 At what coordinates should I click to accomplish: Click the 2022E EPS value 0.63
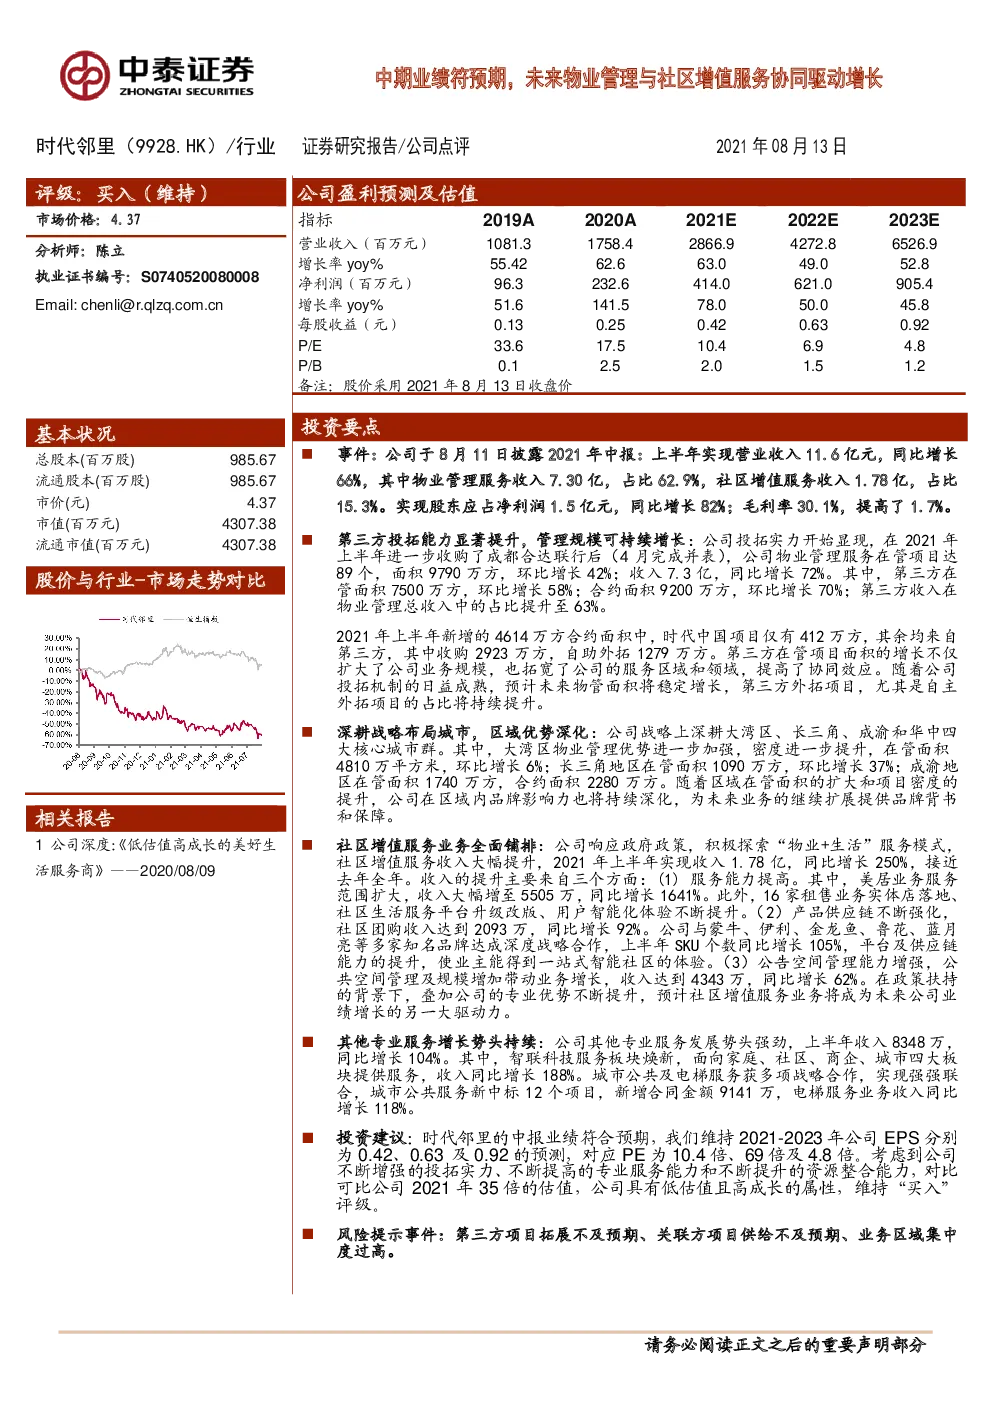pyautogui.click(x=813, y=325)
